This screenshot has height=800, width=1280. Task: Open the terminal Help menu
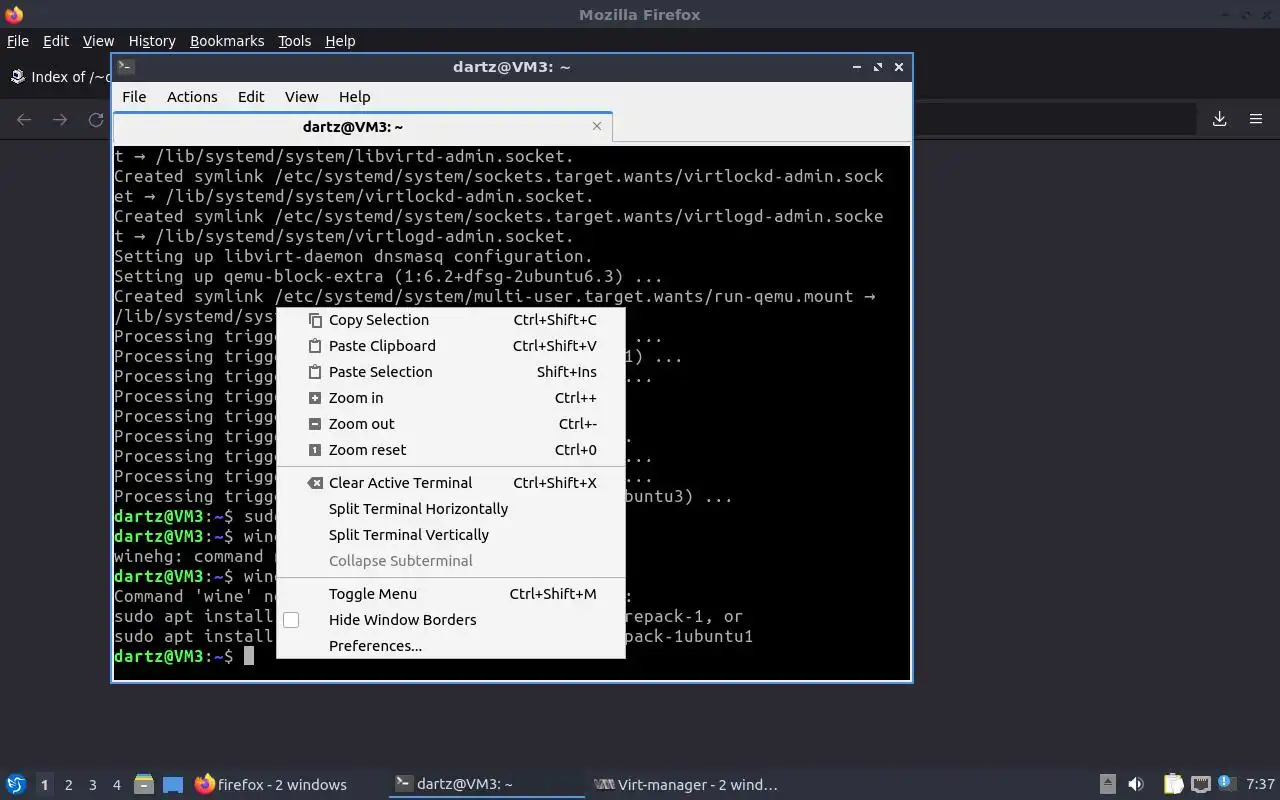pos(355,97)
